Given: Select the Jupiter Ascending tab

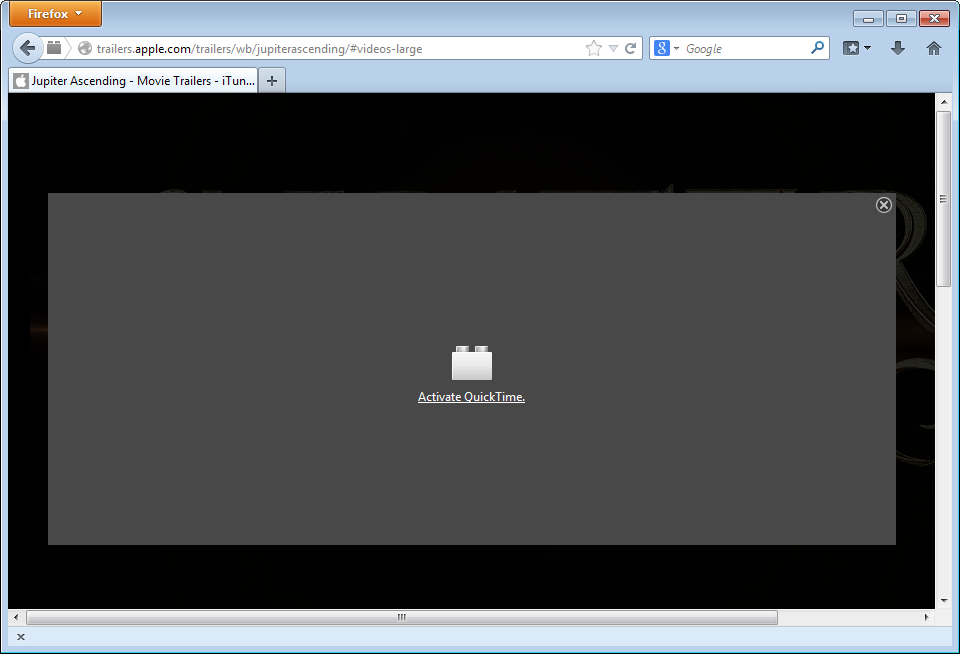Looking at the screenshot, I should coord(133,81).
